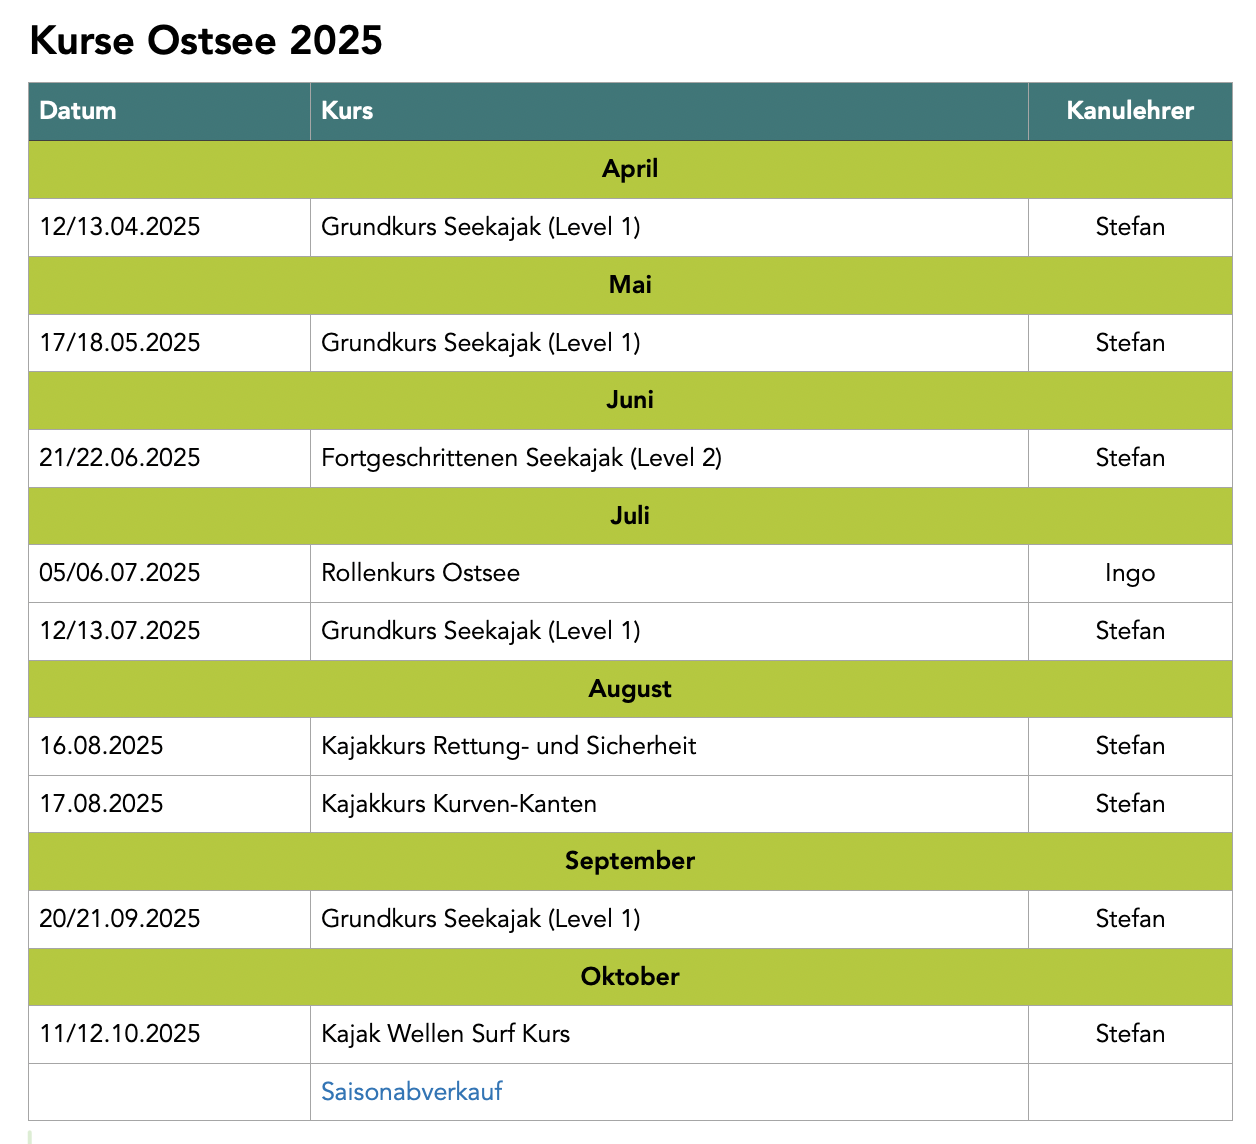Click the September month header
Viewport: 1256px width, 1144px height.
629,861
